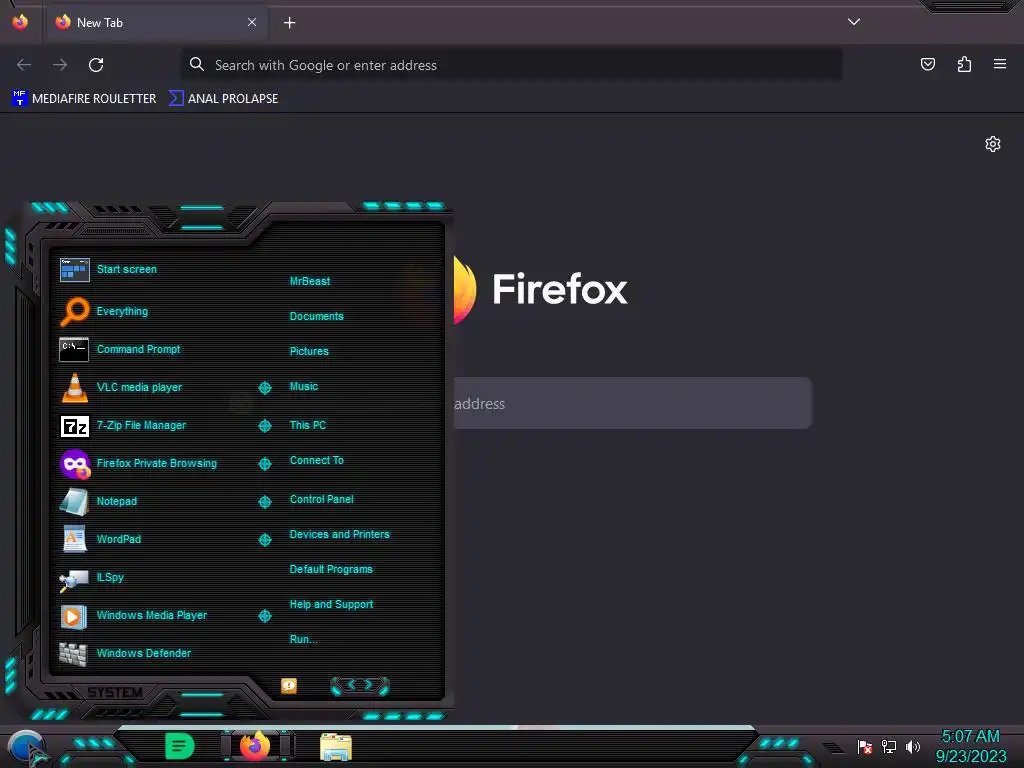Expand 7-Zip File Manager jump list
Screen dimensions: 1024x768
click(264, 426)
